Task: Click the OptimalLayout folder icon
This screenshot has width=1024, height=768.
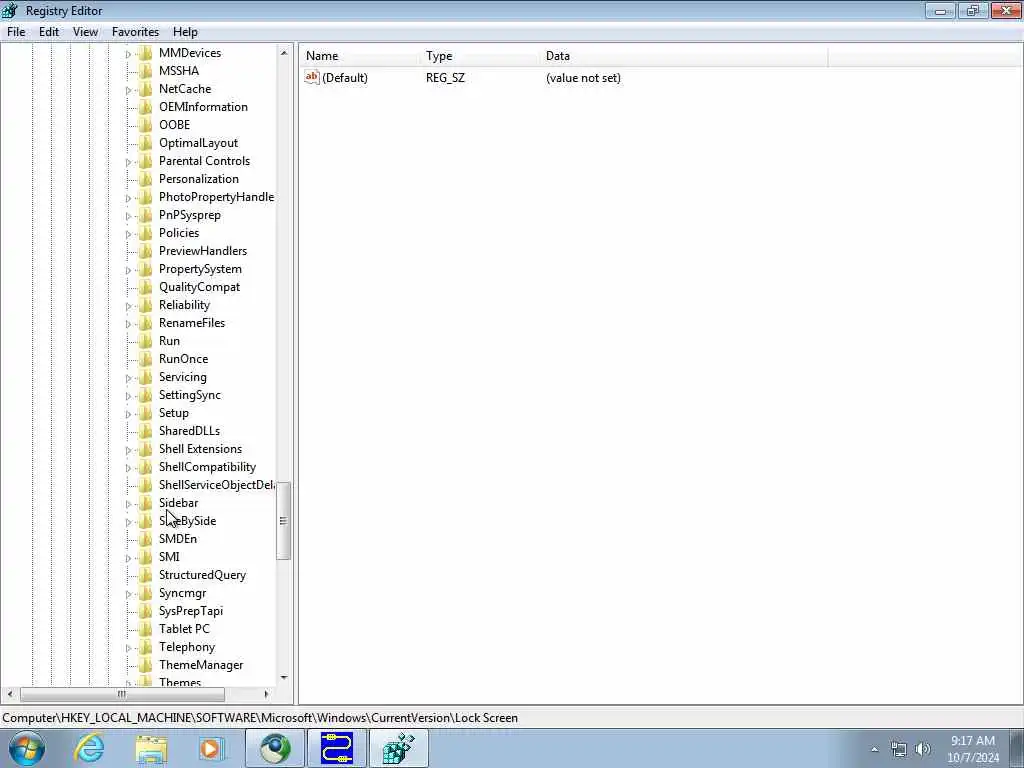Action: tap(145, 142)
